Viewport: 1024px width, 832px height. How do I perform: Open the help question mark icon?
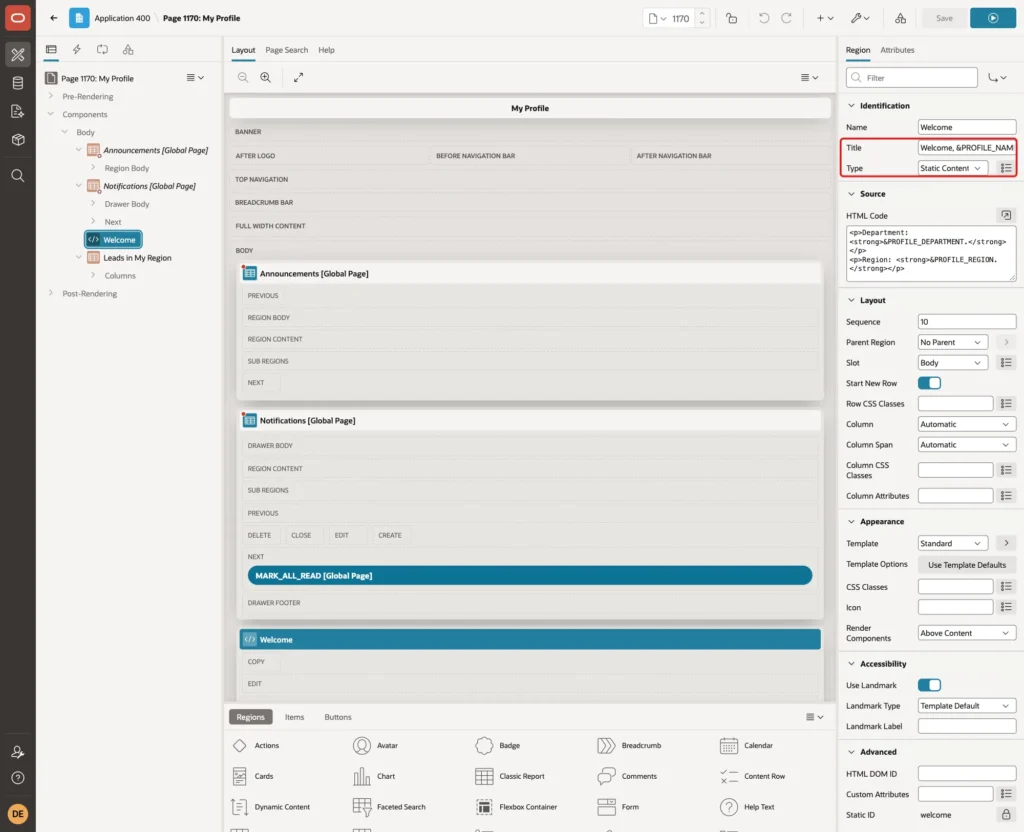(18, 778)
